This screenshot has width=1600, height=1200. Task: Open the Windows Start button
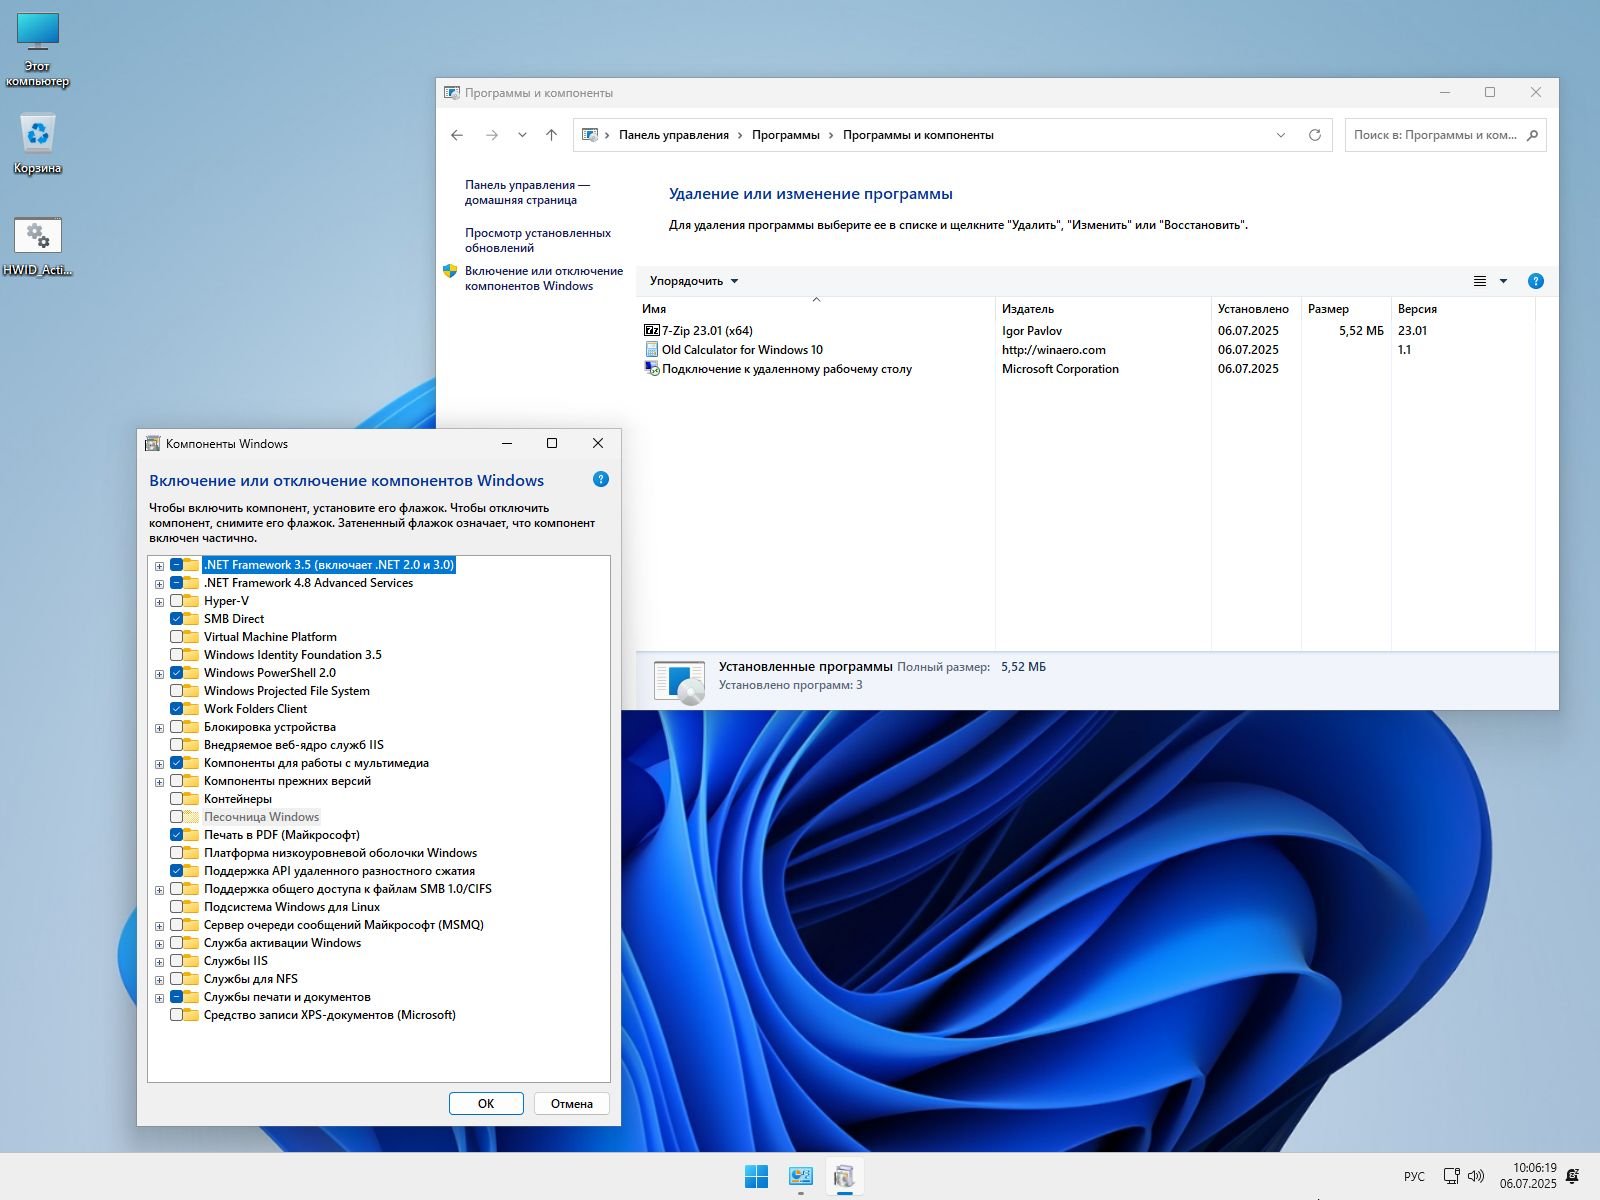pyautogui.click(x=757, y=1177)
